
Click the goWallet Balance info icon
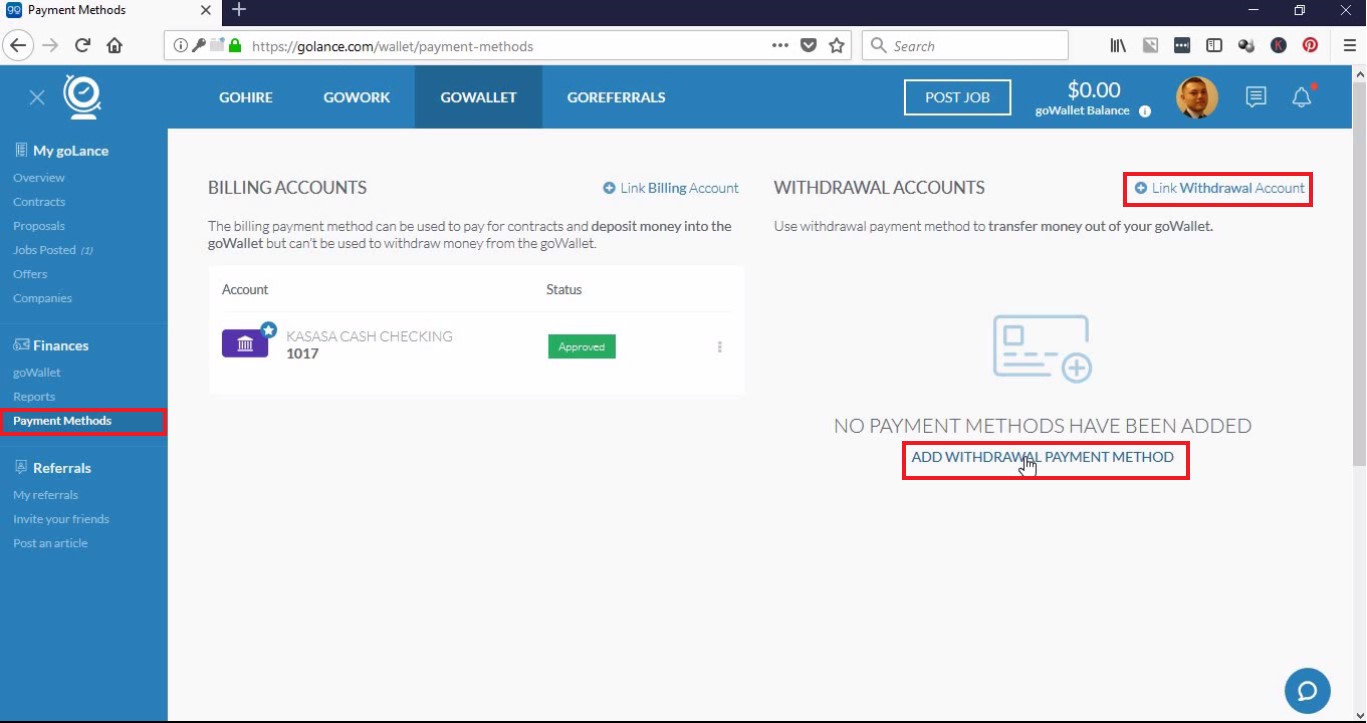tap(1145, 111)
